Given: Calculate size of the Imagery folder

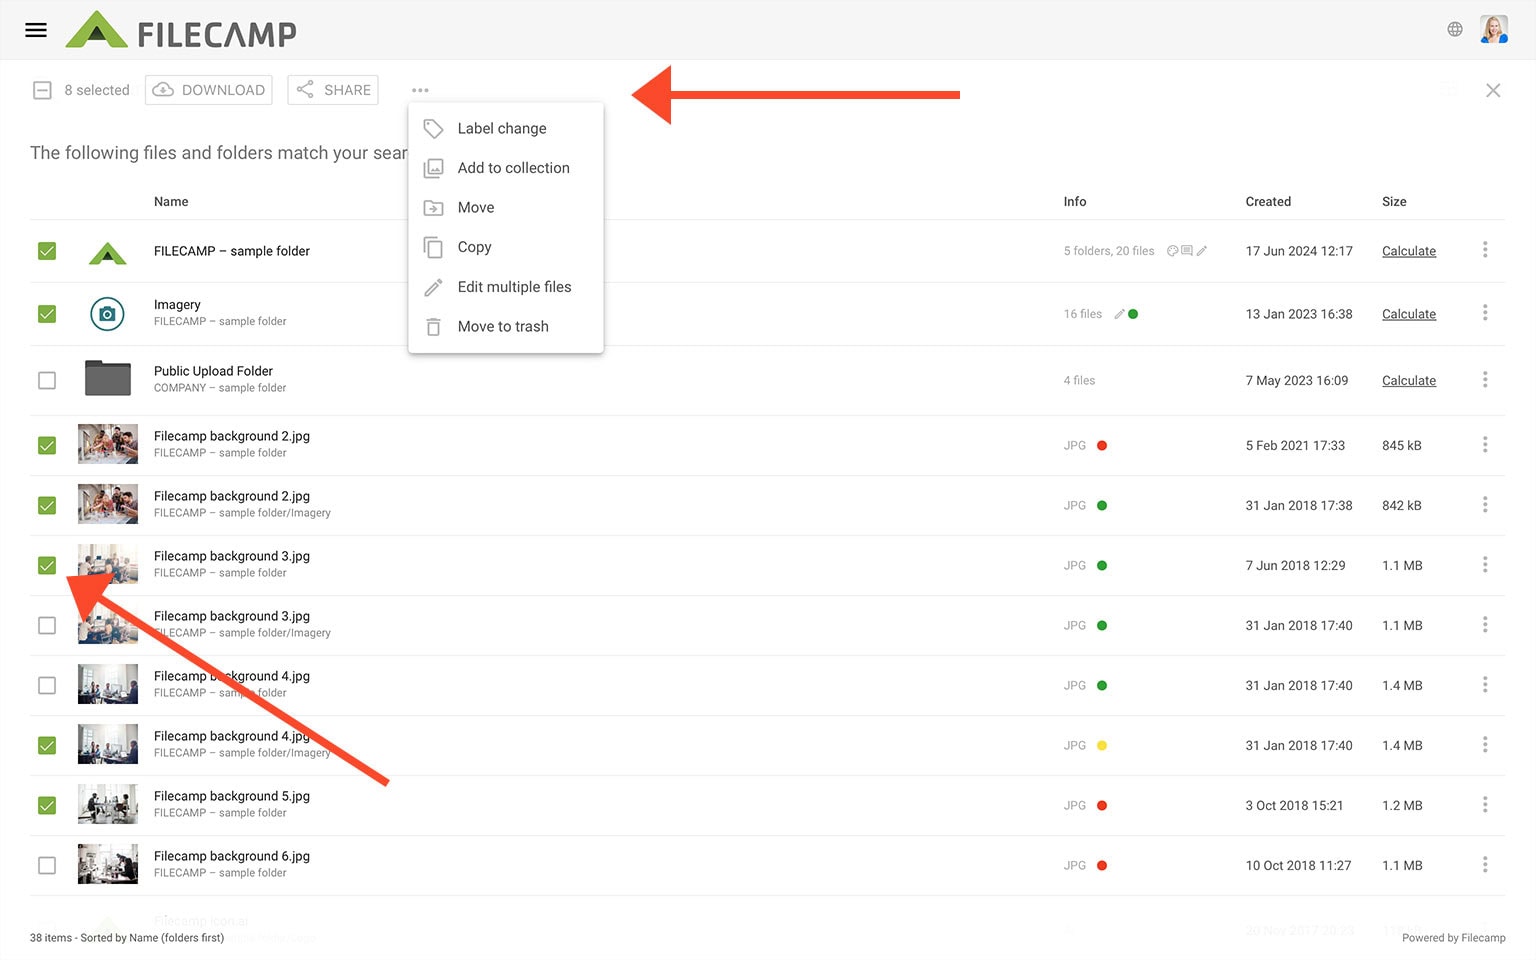Looking at the screenshot, I should [x=1409, y=314].
